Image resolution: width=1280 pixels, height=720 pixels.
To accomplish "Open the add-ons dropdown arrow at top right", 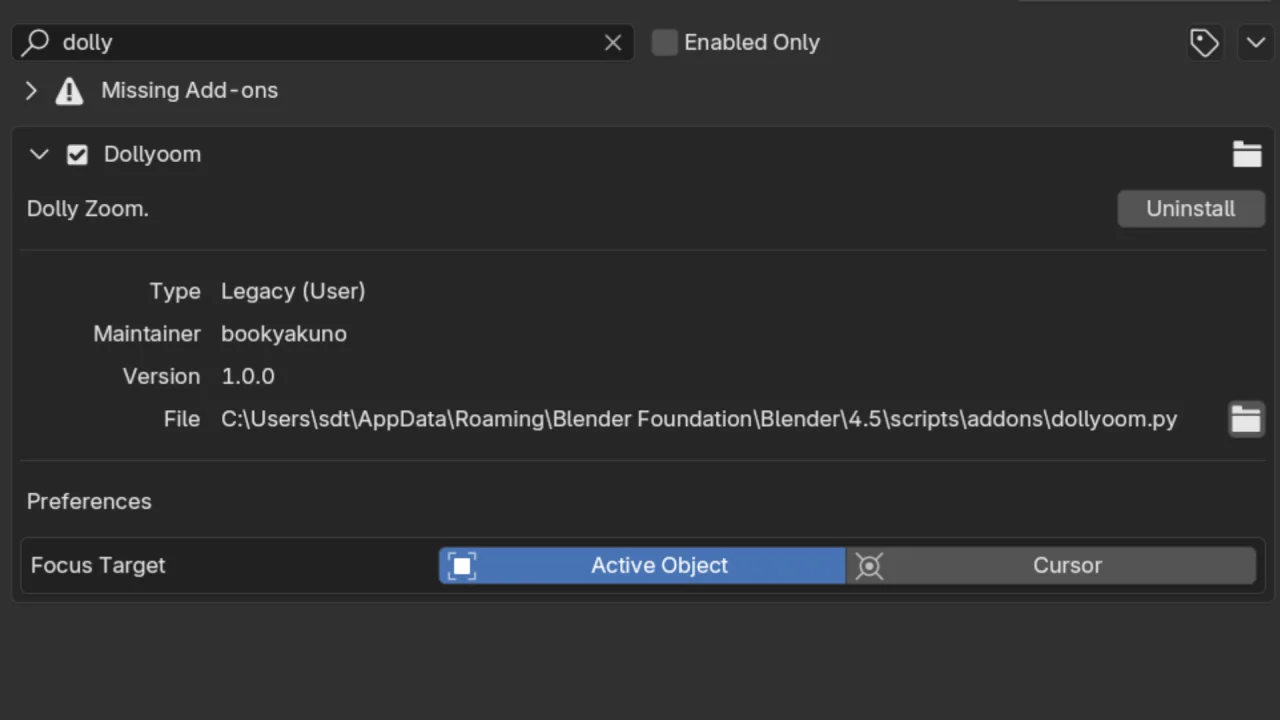I will (1254, 42).
